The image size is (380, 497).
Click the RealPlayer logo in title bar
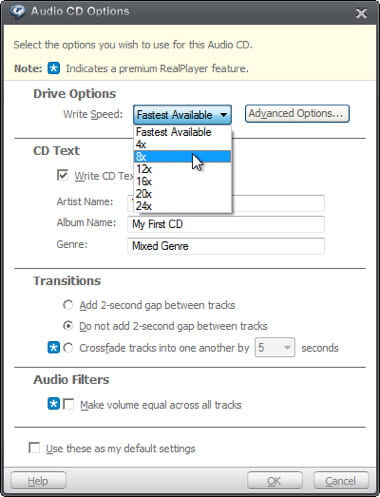point(17,12)
